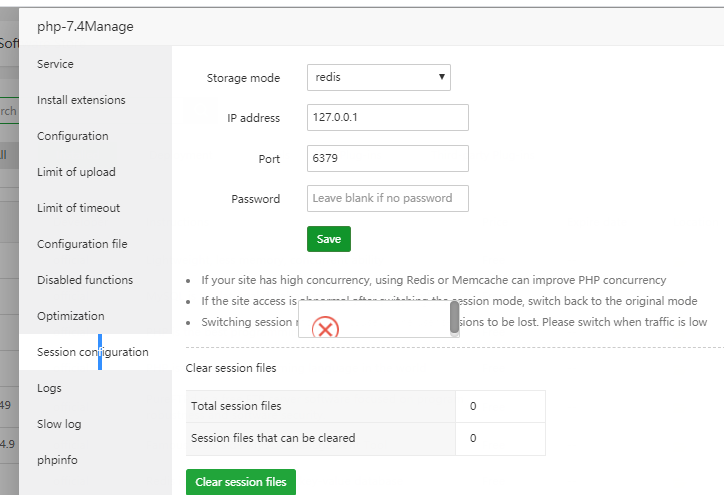Open the Service menu item
This screenshot has width=724, height=495.
pyautogui.click(x=55, y=64)
